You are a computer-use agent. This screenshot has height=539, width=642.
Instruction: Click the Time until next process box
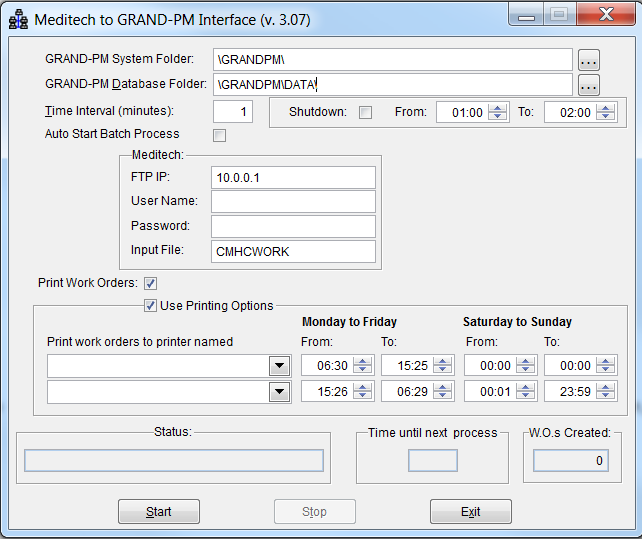(x=433, y=460)
